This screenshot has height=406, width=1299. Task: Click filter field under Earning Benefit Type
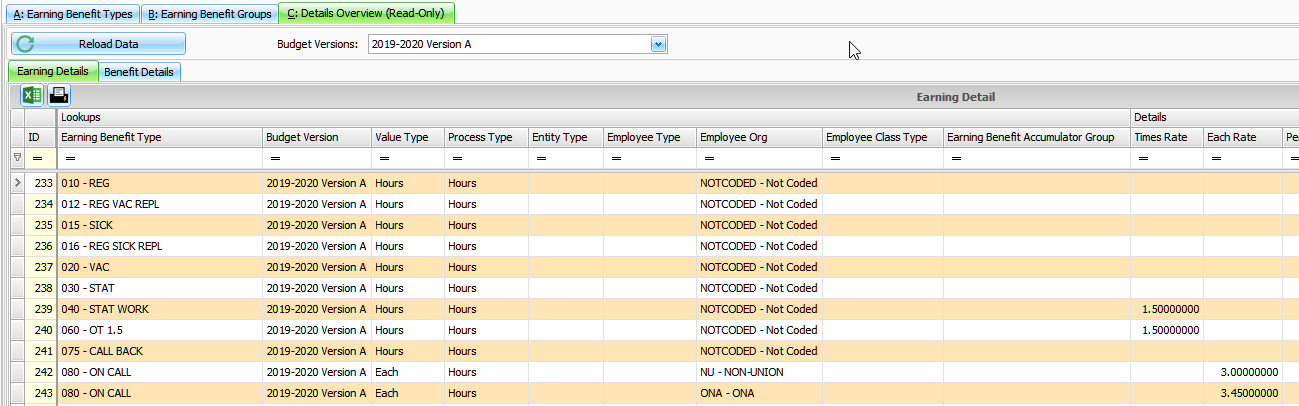pyautogui.click(x=159, y=158)
